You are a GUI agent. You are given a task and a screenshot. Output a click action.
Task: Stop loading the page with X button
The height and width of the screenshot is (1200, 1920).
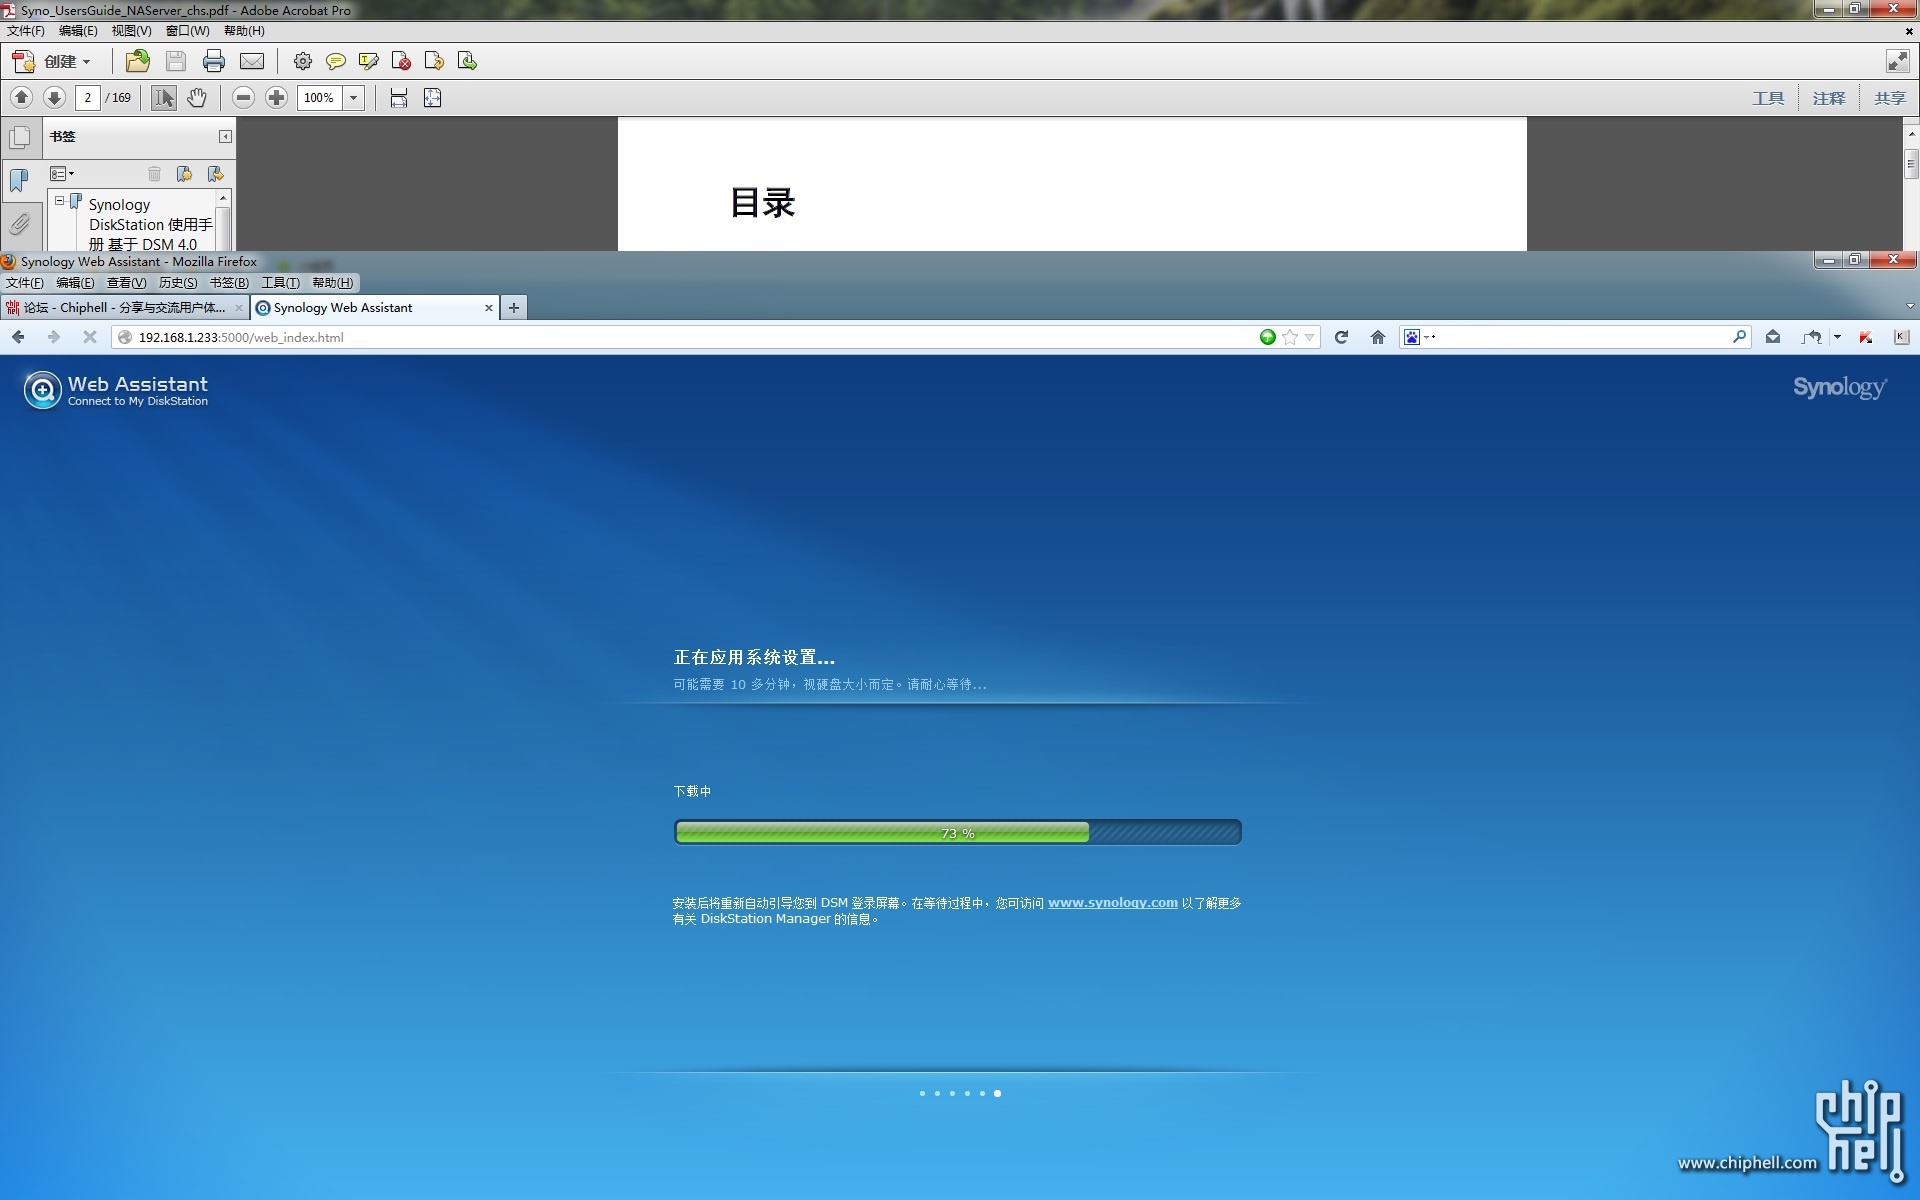point(90,337)
